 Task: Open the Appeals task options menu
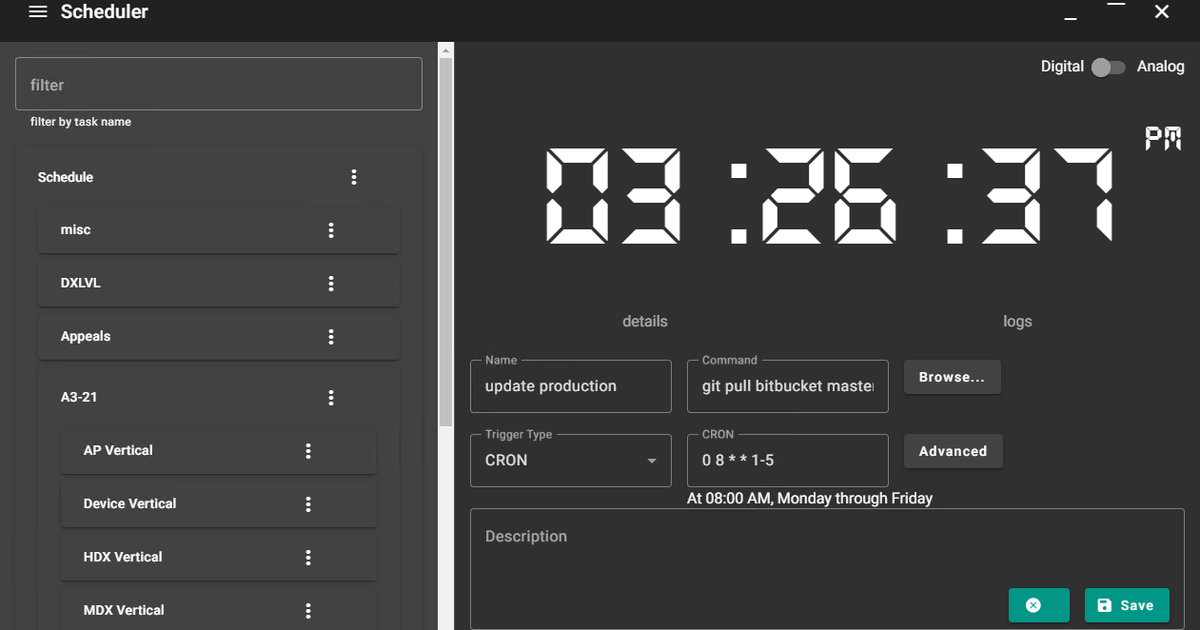(331, 336)
